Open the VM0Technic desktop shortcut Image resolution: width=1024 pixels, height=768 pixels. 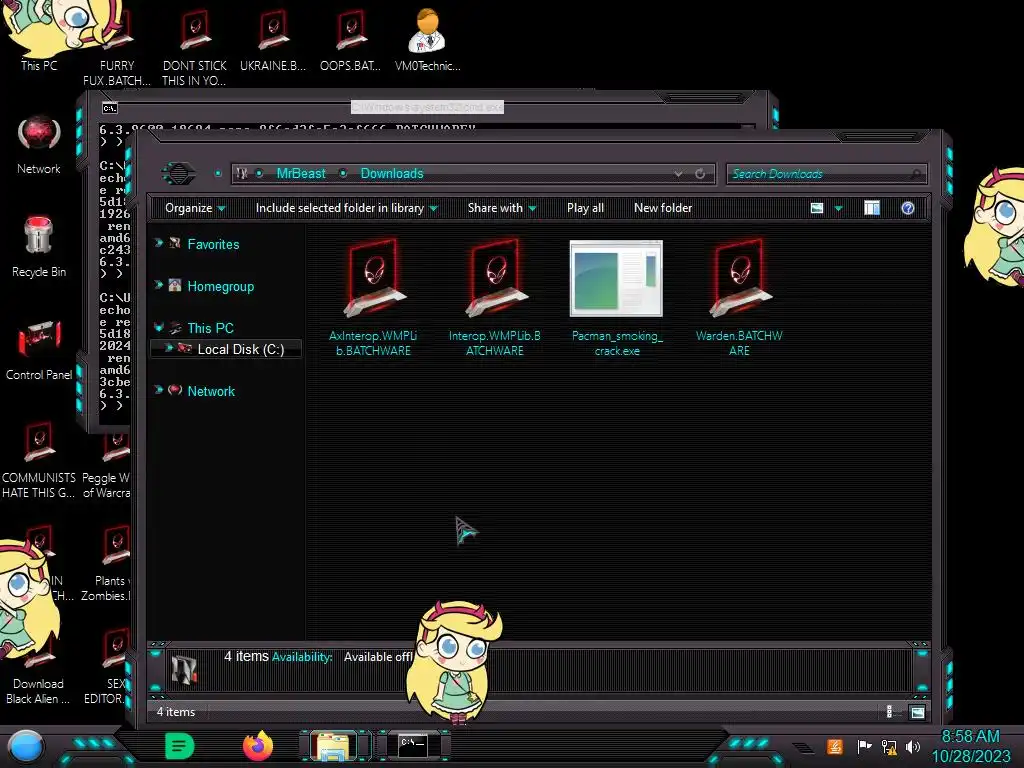pyautogui.click(x=428, y=38)
